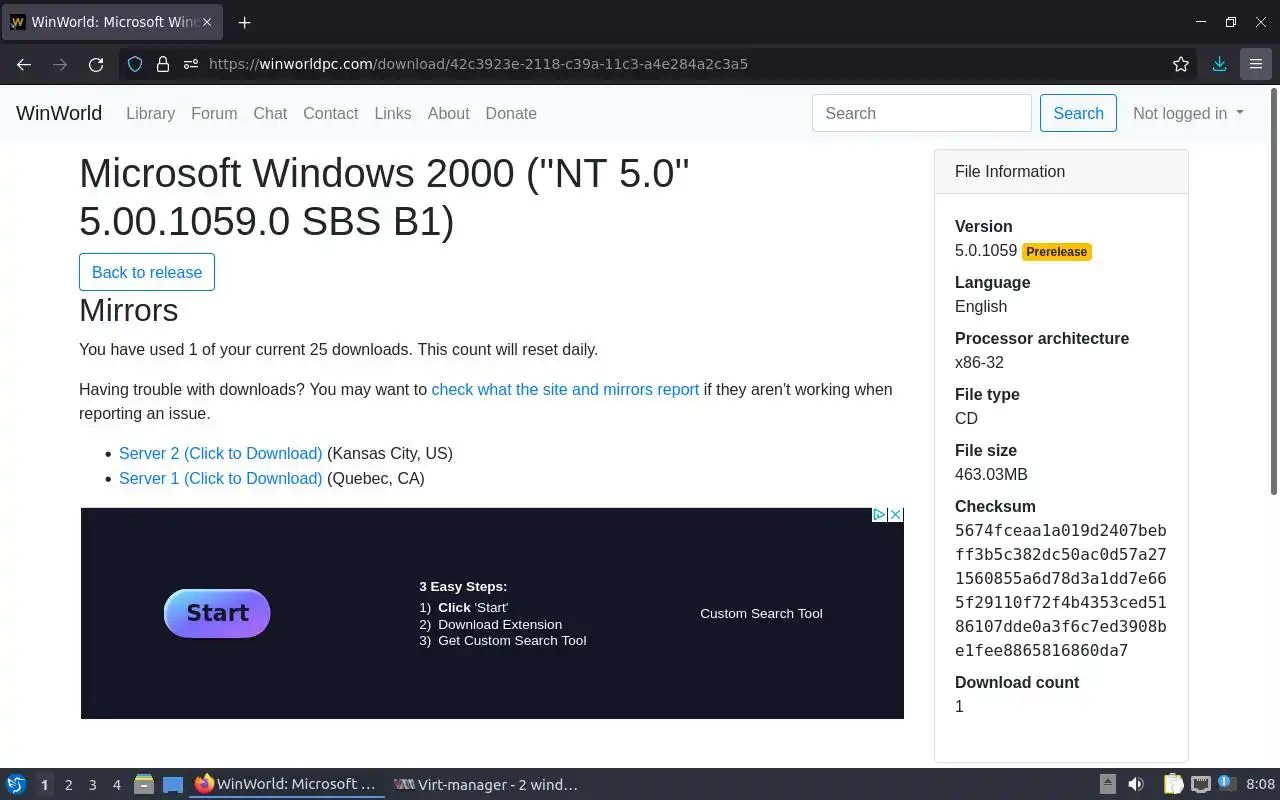Viewport: 1280px width, 800px height.
Task: Expand the Not logged in dropdown
Action: (1188, 113)
